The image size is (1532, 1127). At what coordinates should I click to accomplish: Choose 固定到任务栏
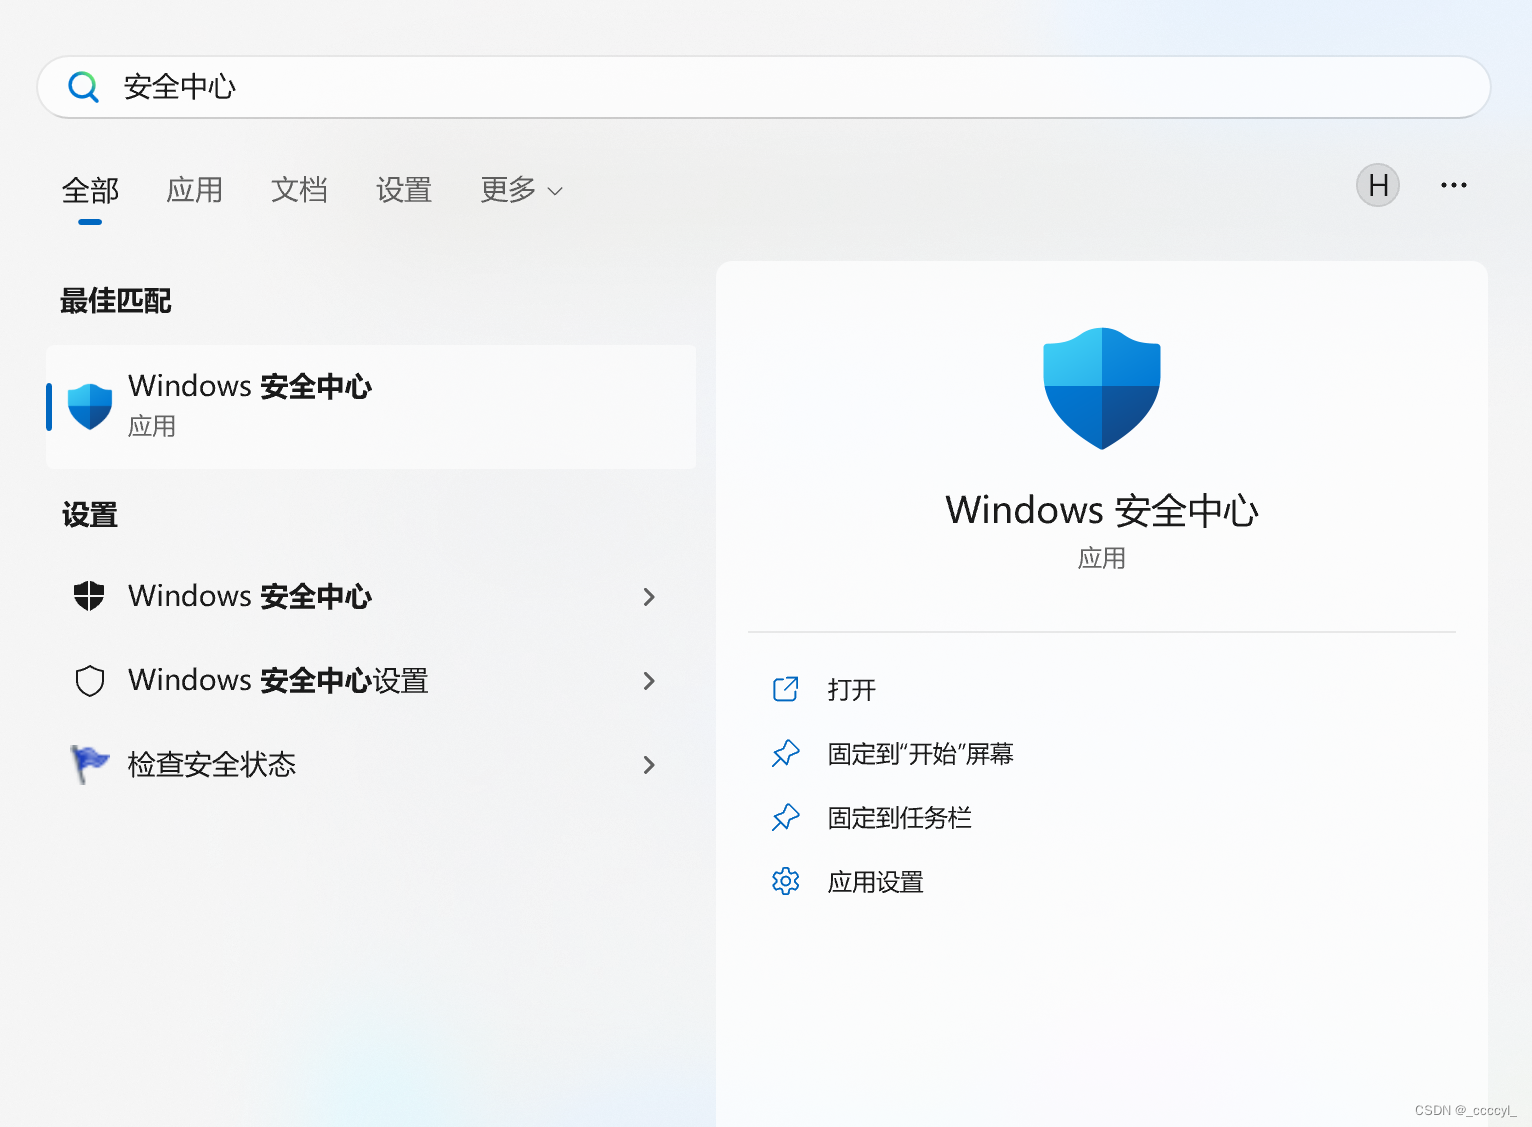coord(899,818)
